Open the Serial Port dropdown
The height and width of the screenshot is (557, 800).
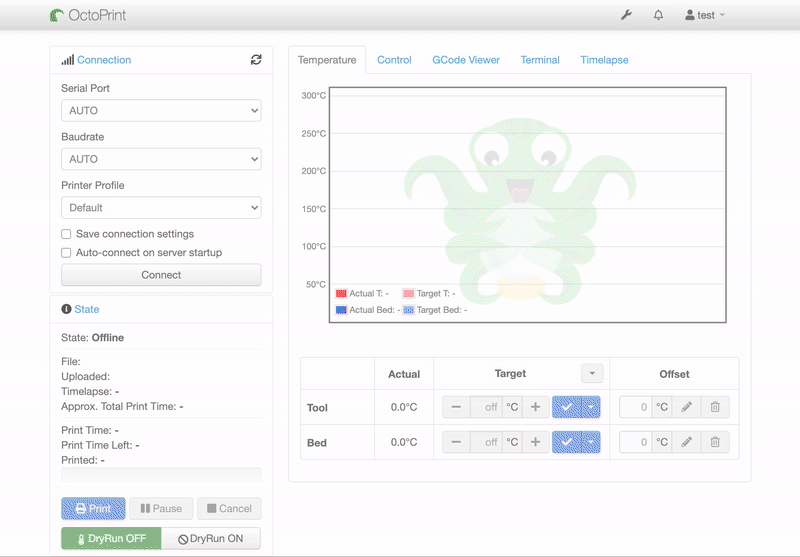[x=161, y=110]
